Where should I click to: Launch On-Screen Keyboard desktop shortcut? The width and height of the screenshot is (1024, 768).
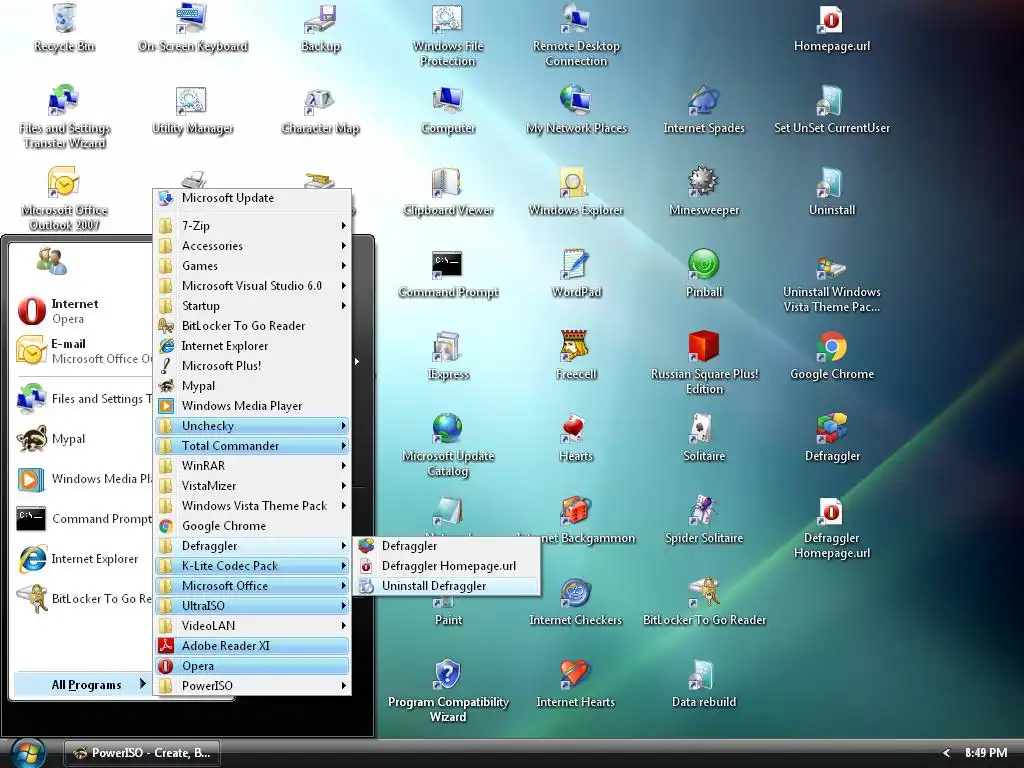(193, 28)
